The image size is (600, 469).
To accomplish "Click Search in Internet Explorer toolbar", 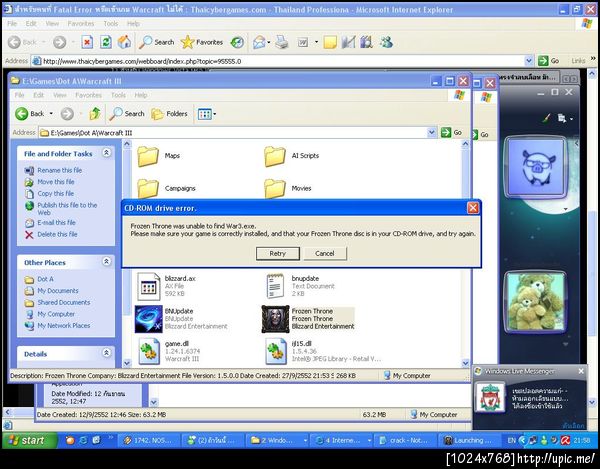I will coord(157,42).
